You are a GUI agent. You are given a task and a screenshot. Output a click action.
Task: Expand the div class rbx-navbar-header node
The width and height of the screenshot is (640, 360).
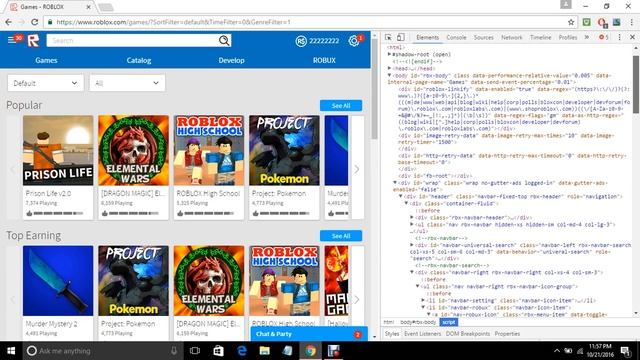(412, 217)
